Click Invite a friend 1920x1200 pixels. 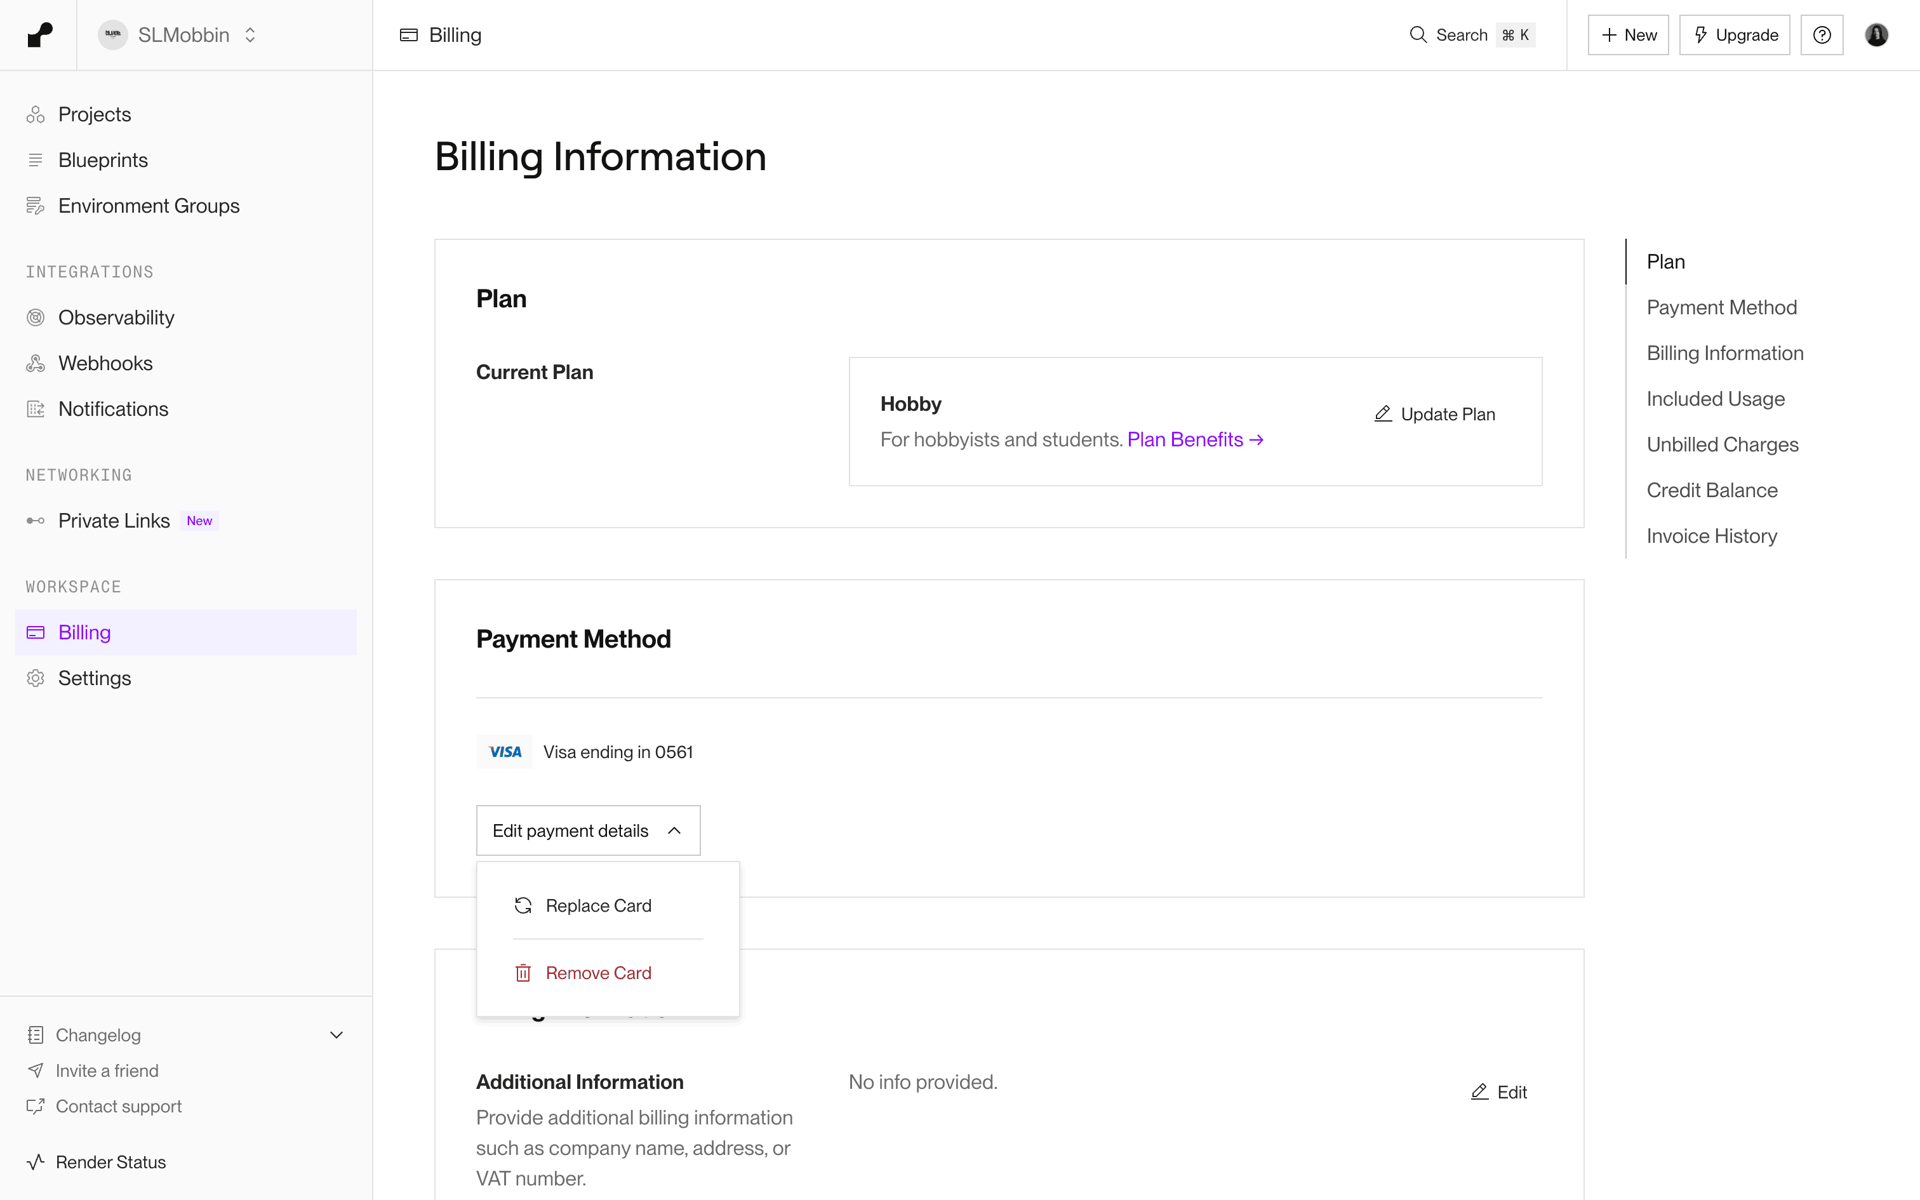[x=107, y=1071]
